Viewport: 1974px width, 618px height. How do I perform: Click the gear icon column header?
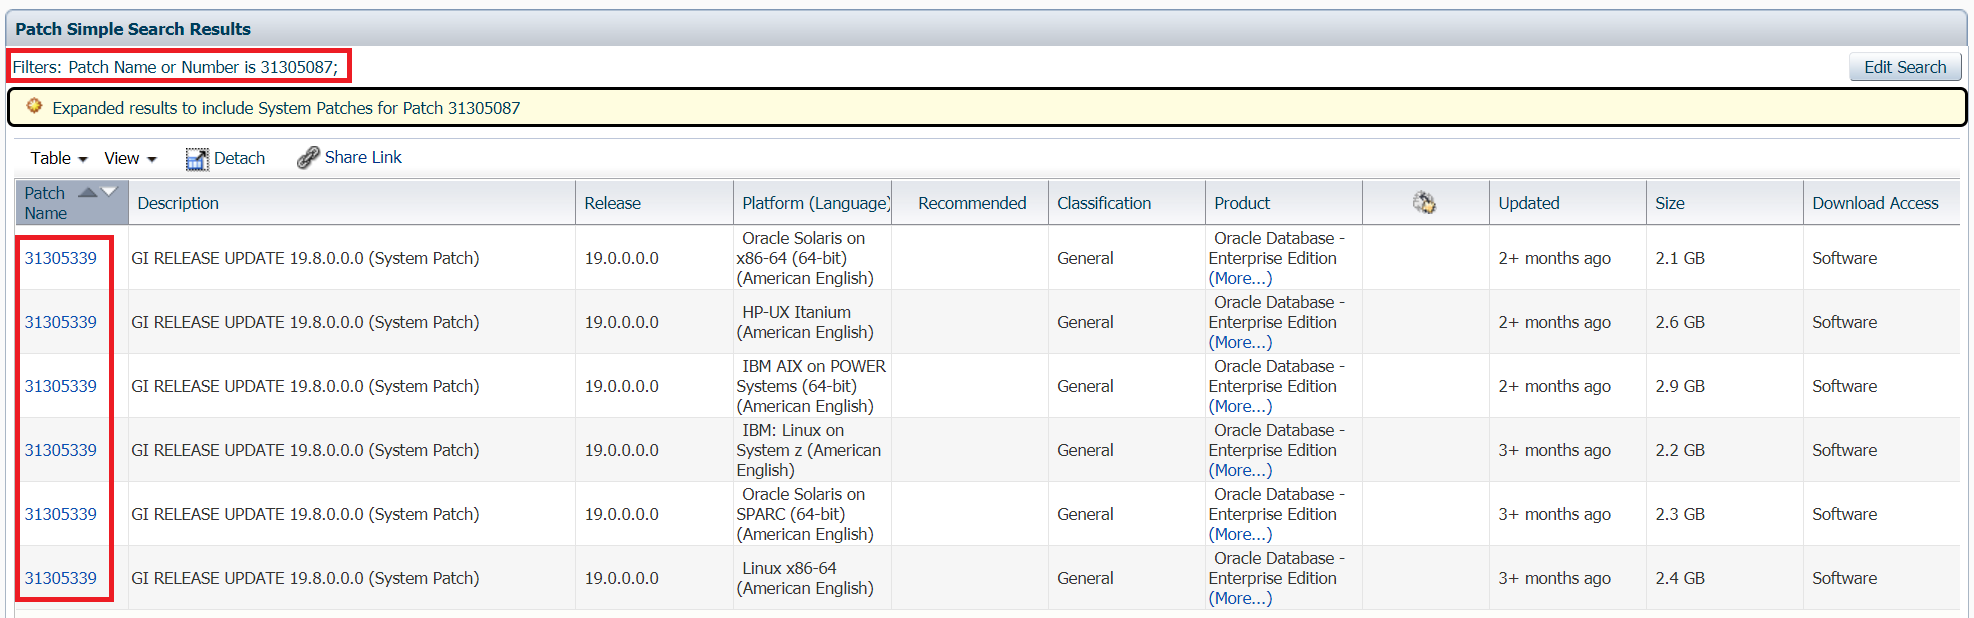(x=1424, y=203)
